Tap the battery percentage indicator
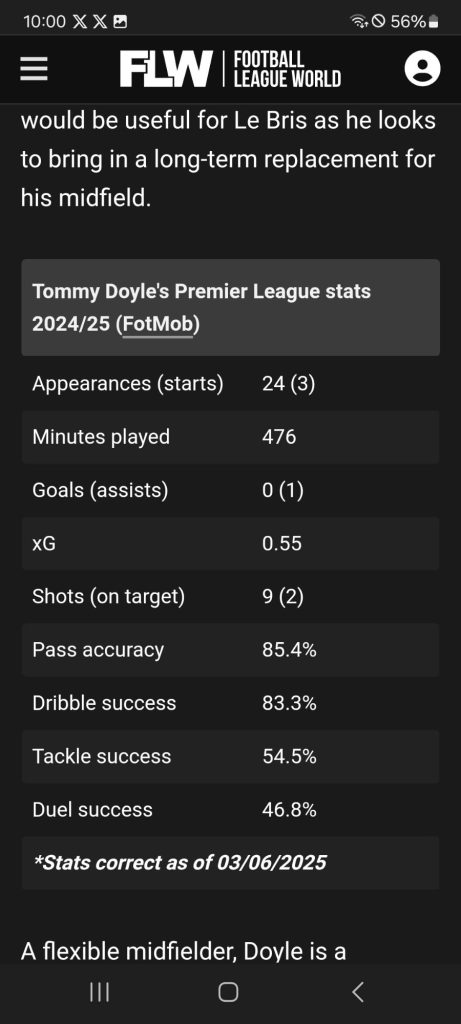This screenshot has height=1024, width=461. click(x=415, y=22)
